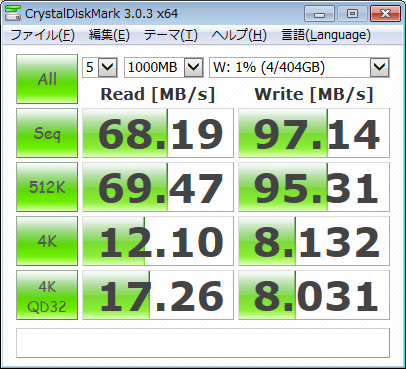Viewport: 406px width, 369px height.
Task: Click the CrystalDiskMark title bar app icon
Action: point(12,13)
